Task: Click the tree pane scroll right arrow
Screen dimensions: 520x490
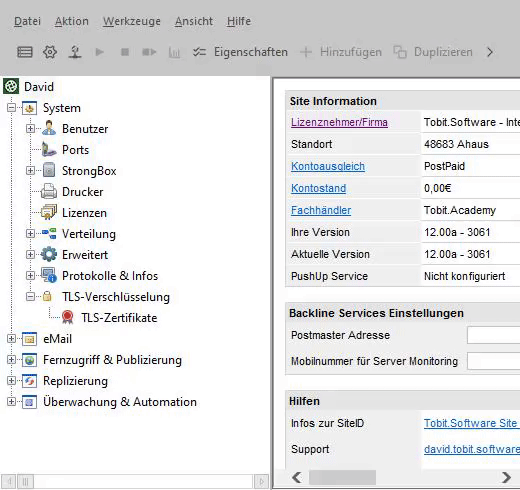Action: 261,481
